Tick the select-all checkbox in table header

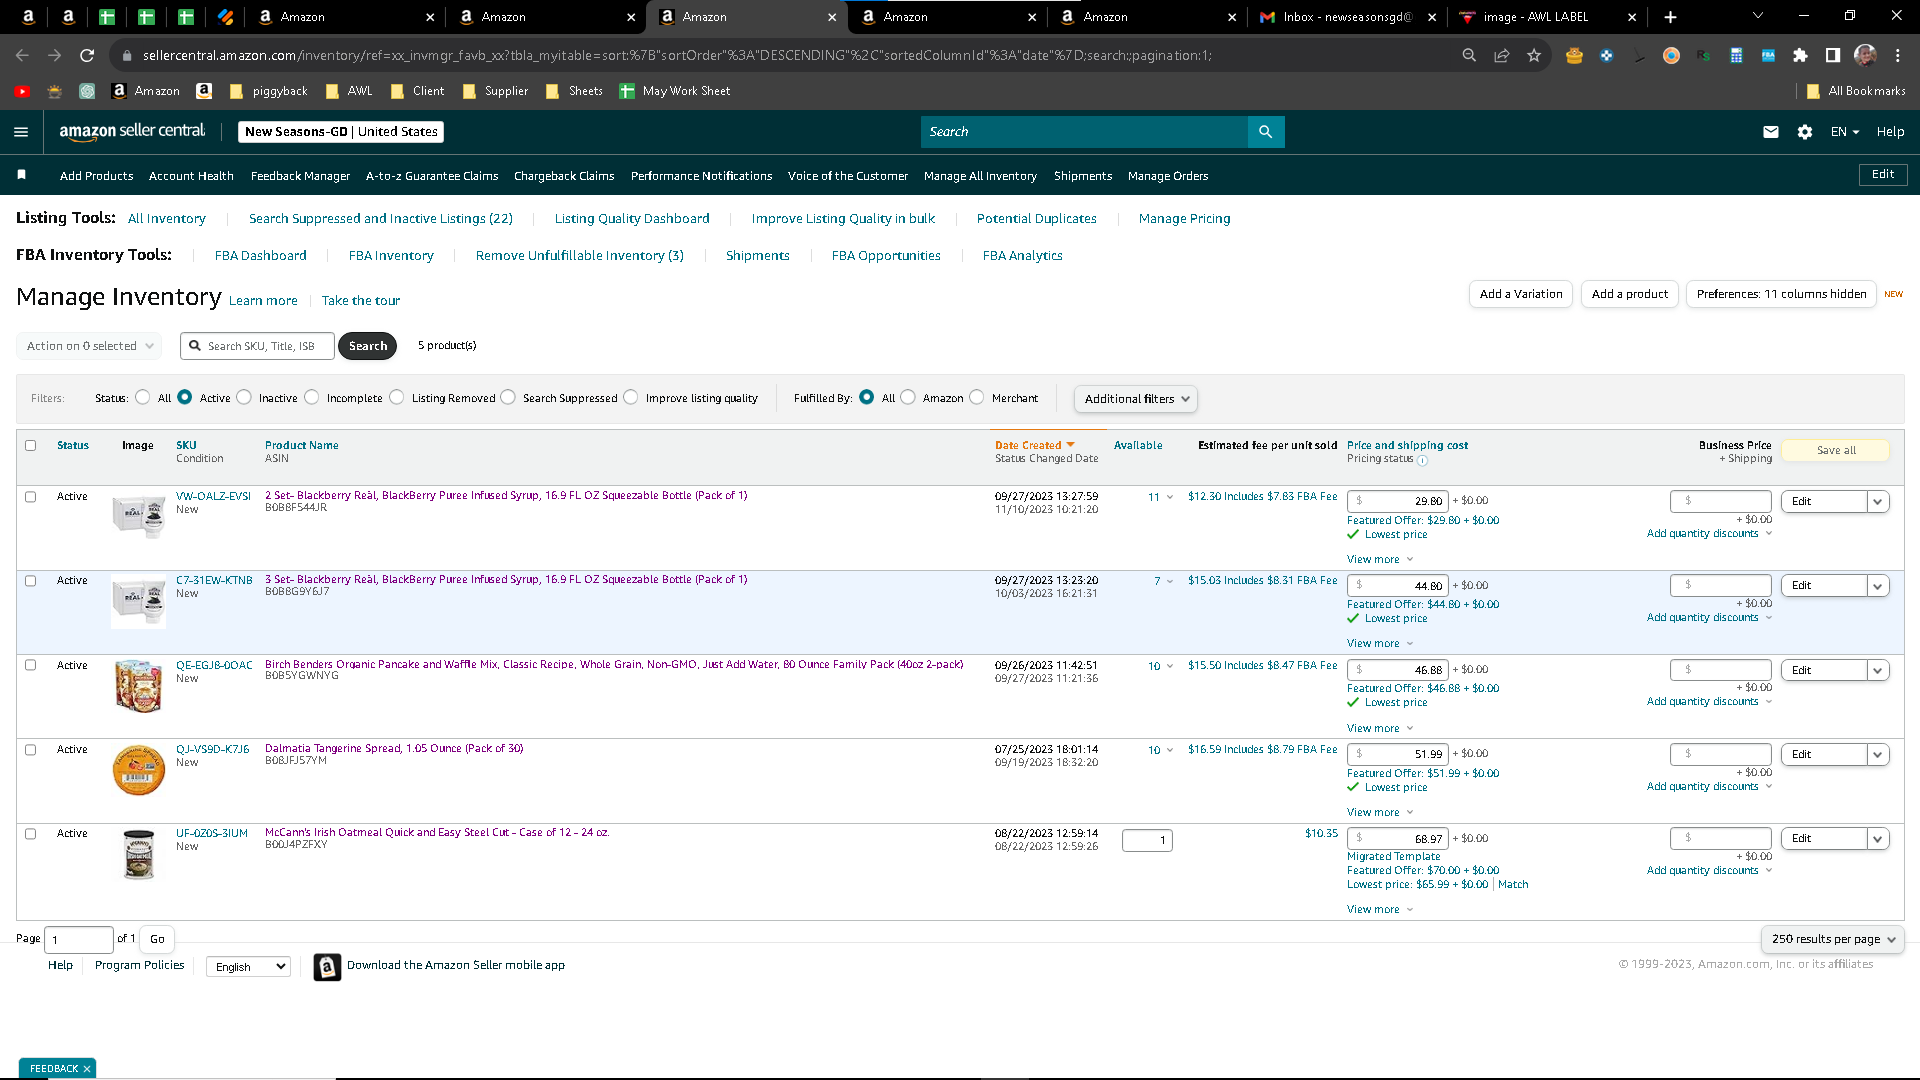click(30, 446)
